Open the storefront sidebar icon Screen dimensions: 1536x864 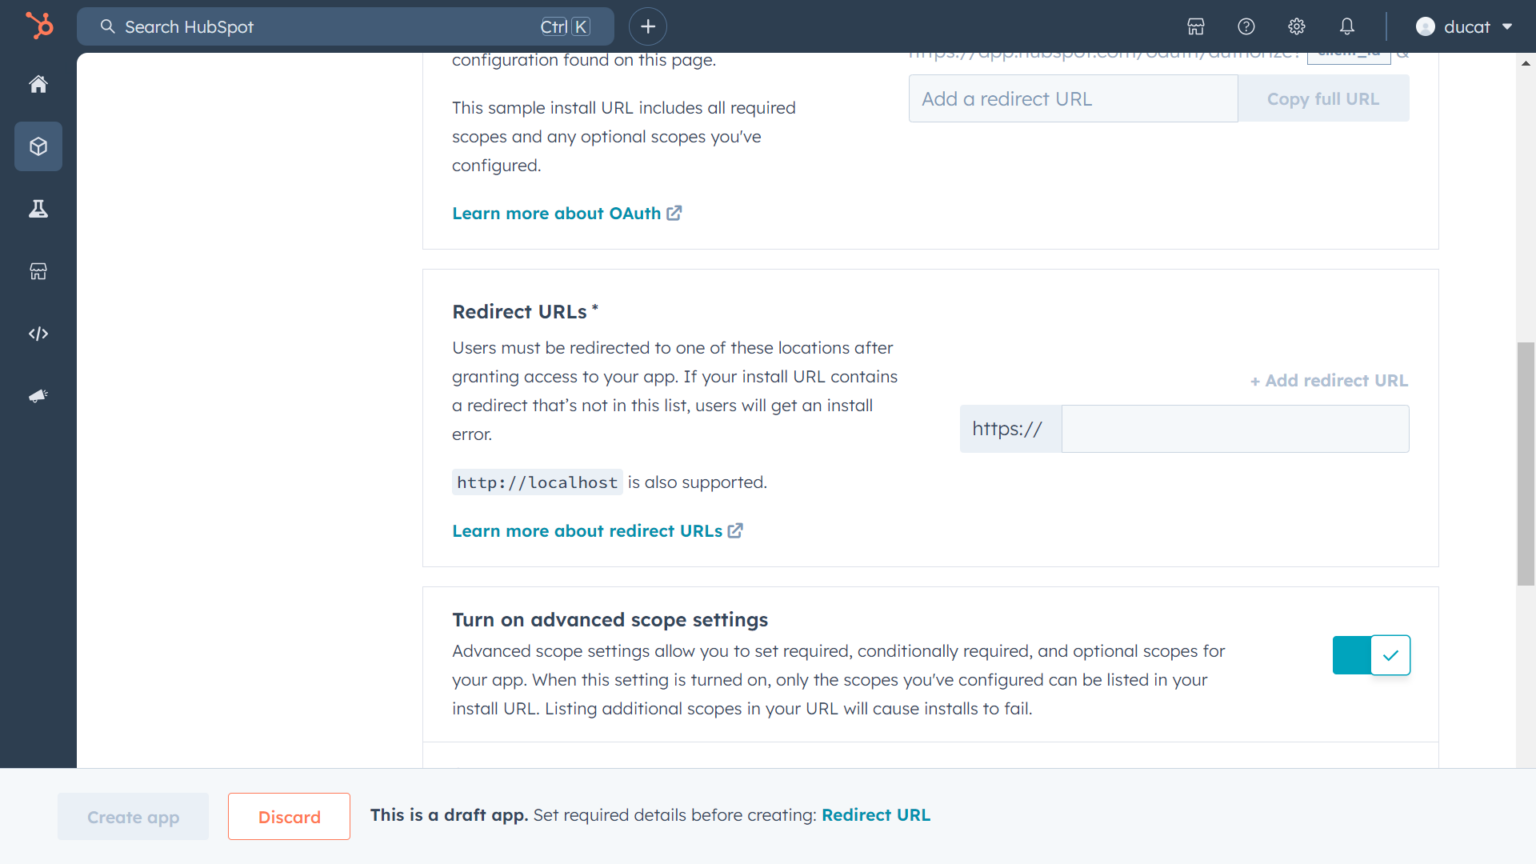pos(38,271)
